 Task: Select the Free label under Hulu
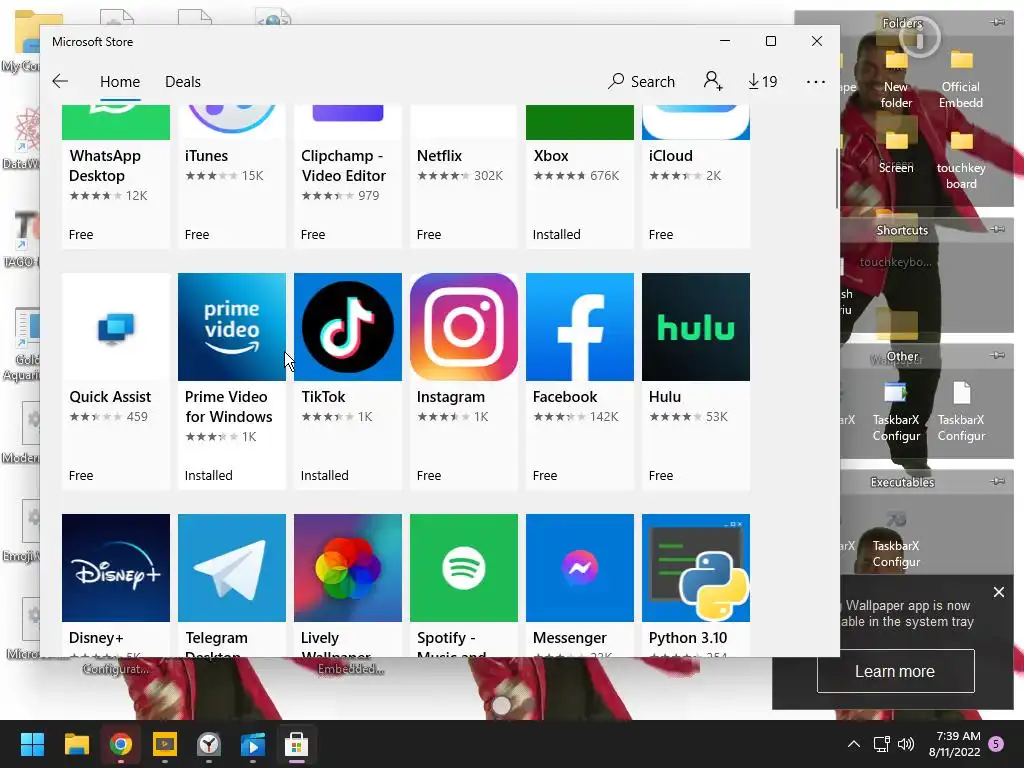(x=661, y=475)
